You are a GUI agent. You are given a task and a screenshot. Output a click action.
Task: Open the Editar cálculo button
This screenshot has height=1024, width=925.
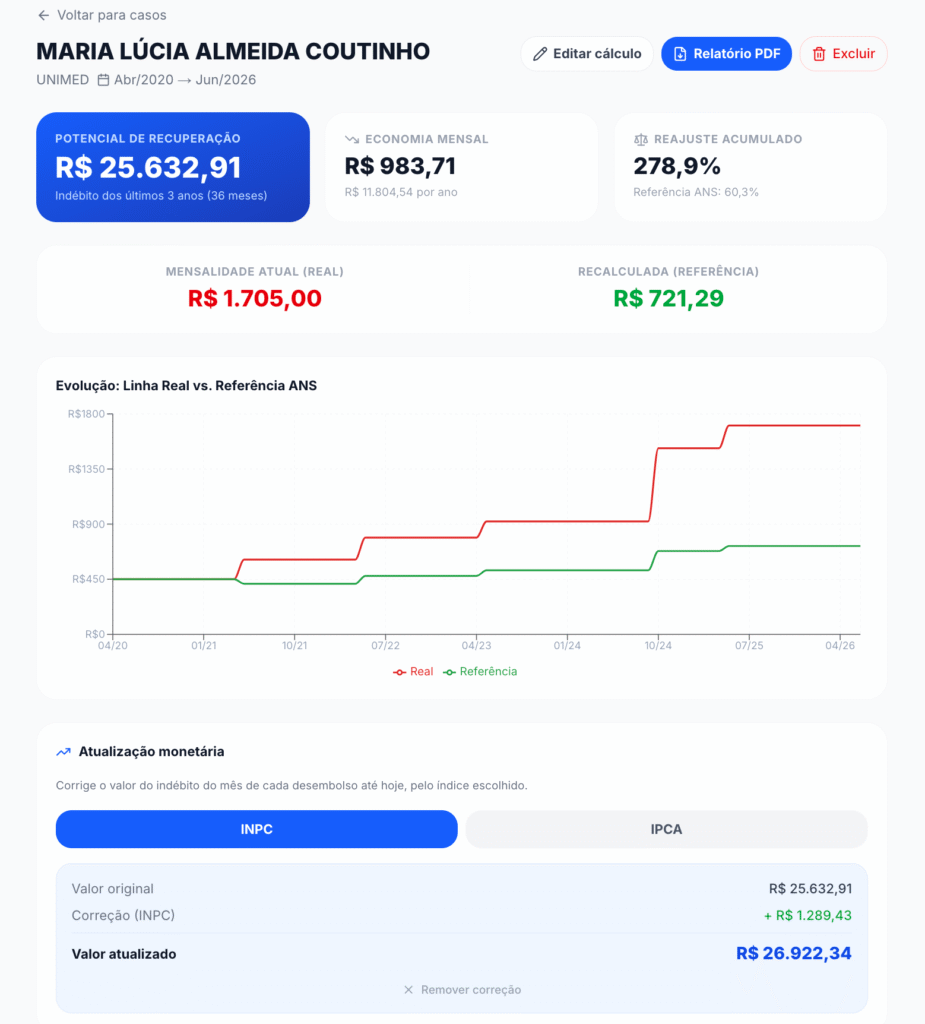[x=587, y=54]
